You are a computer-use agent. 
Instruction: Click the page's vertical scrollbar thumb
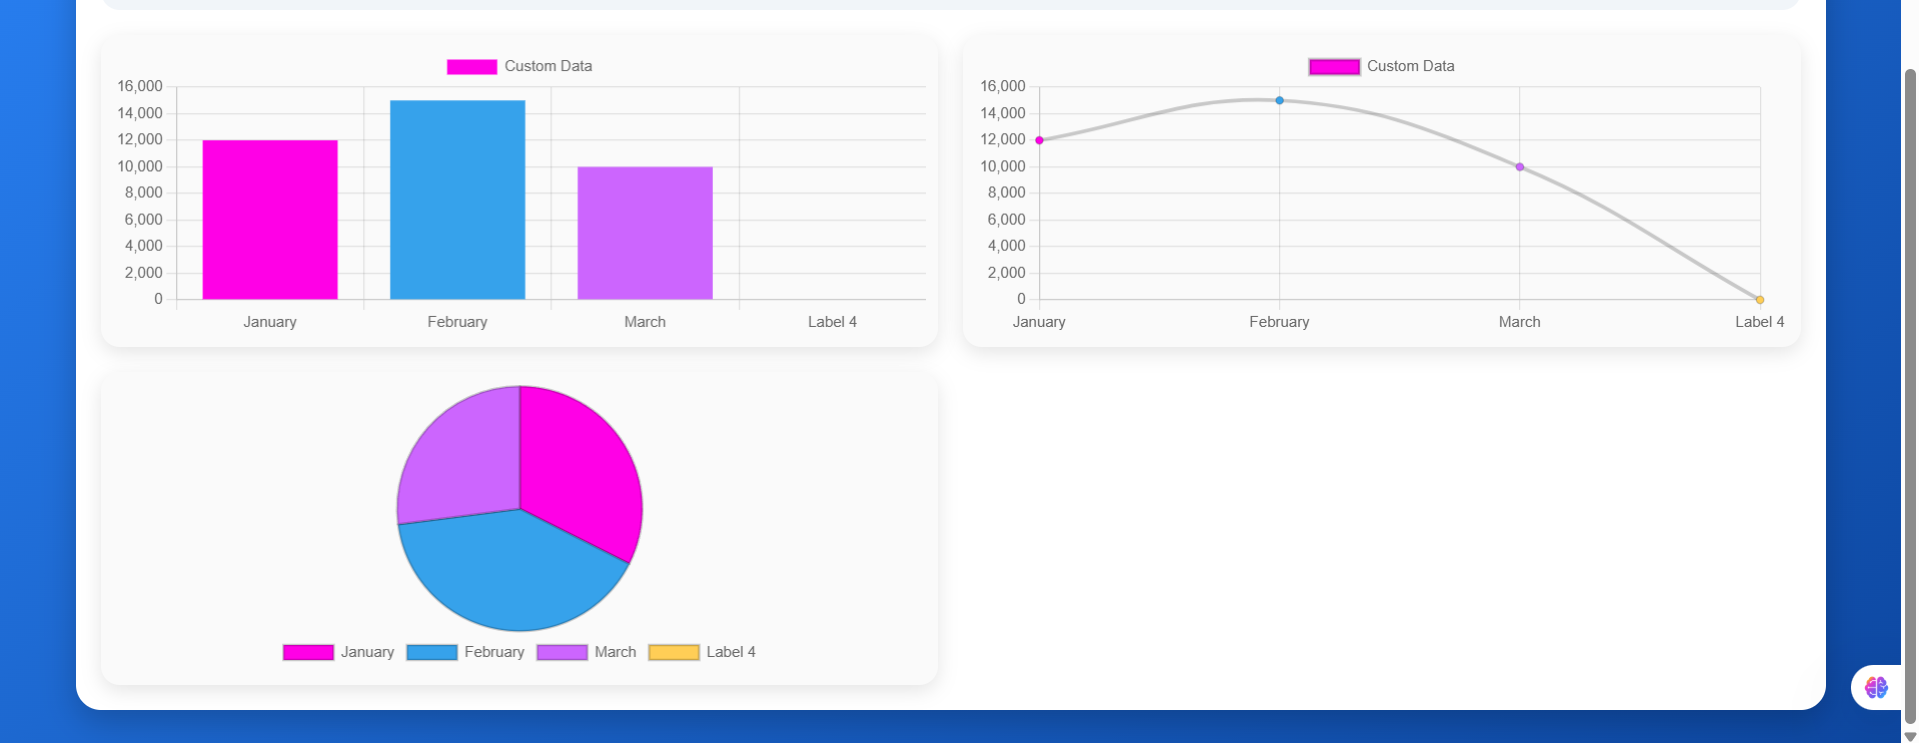(1910, 395)
